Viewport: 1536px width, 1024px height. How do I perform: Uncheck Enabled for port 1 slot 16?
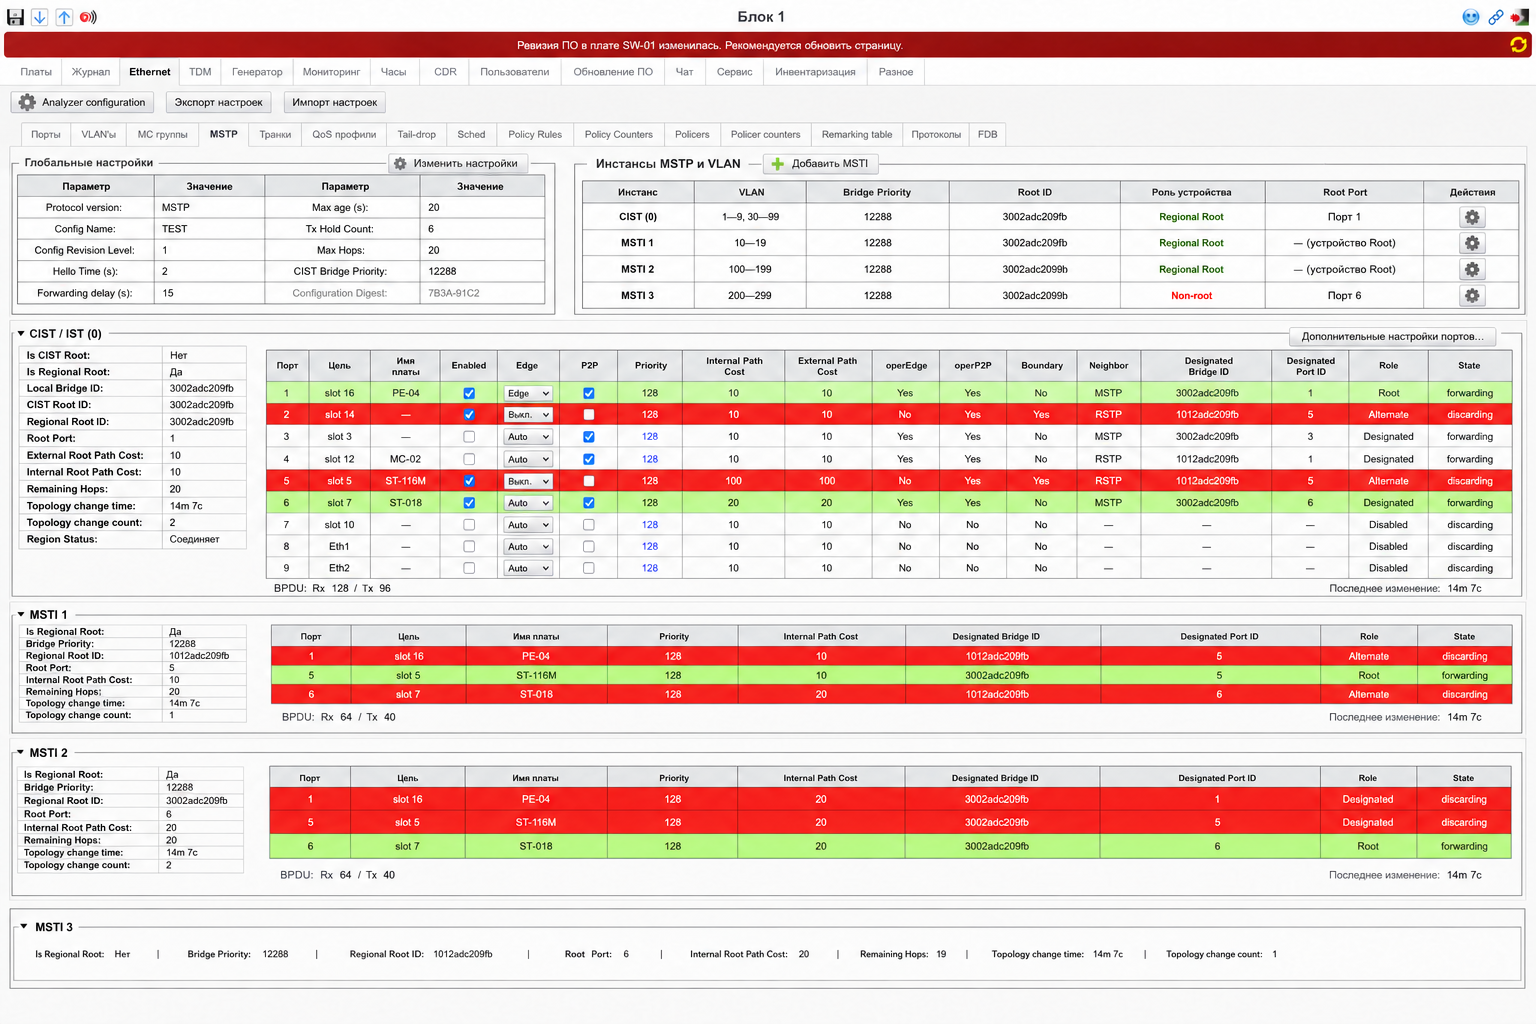469,393
